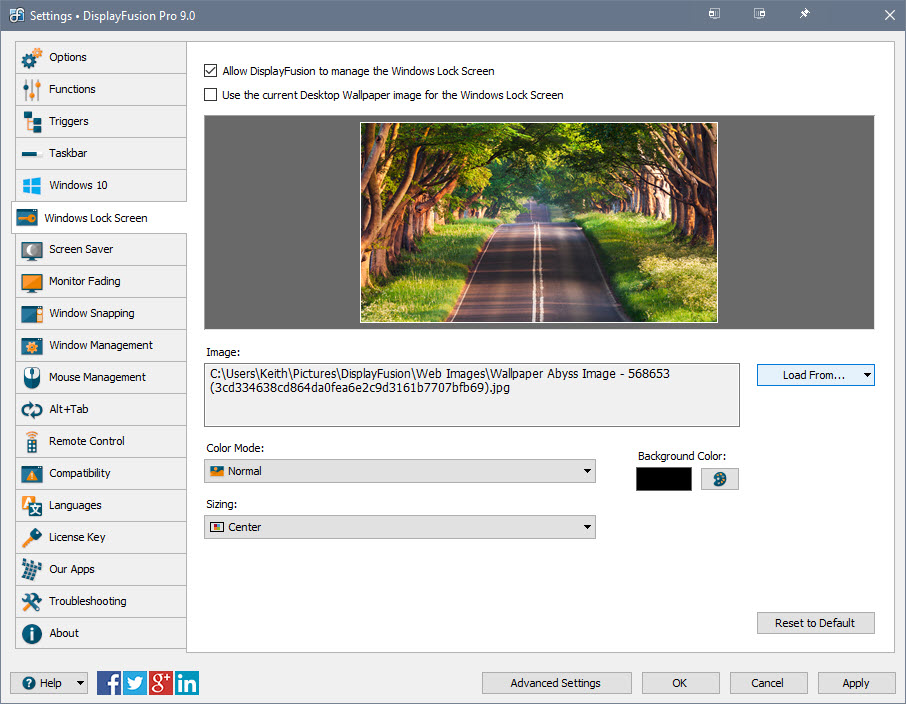Uncheck Allow DisplayFusion to manage the Windows Lock Screen

(x=209, y=71)
